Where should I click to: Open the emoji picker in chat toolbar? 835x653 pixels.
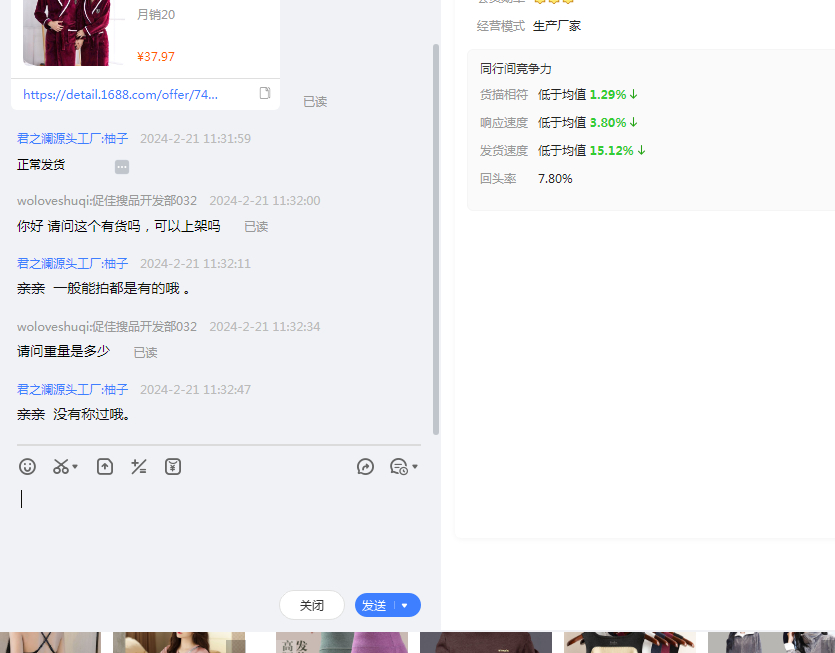pyautogui.click(x=27, y=467)
